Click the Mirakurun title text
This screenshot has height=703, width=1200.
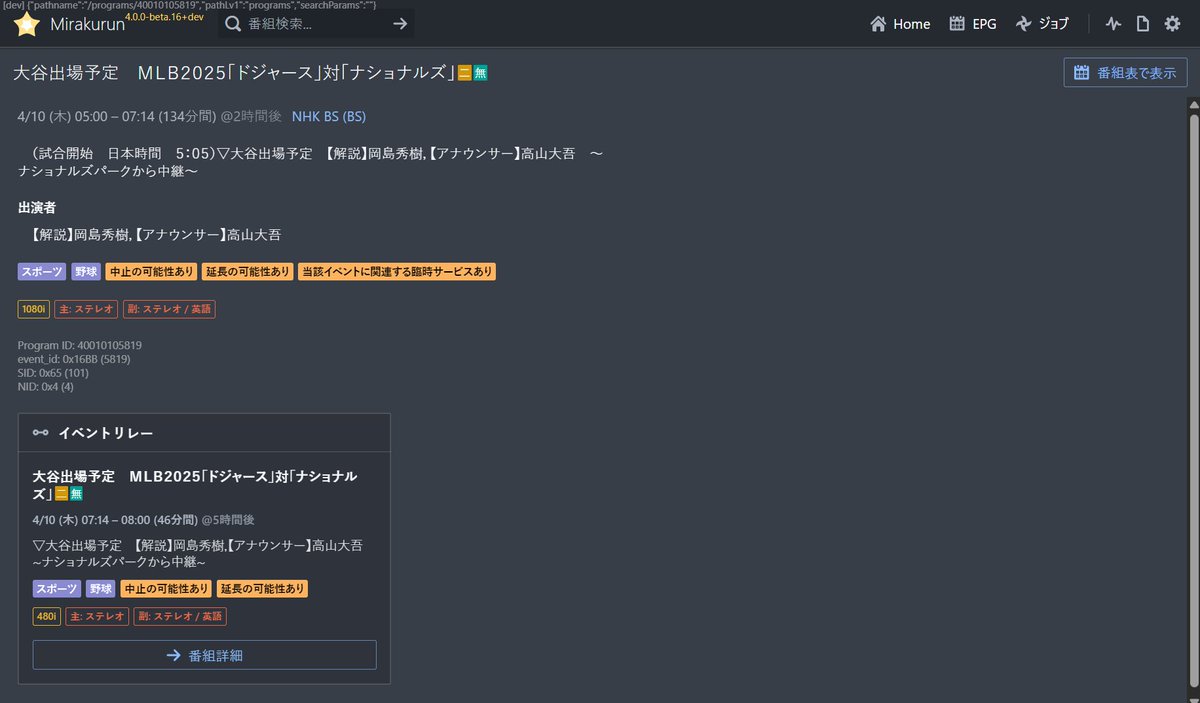point(87,25)
